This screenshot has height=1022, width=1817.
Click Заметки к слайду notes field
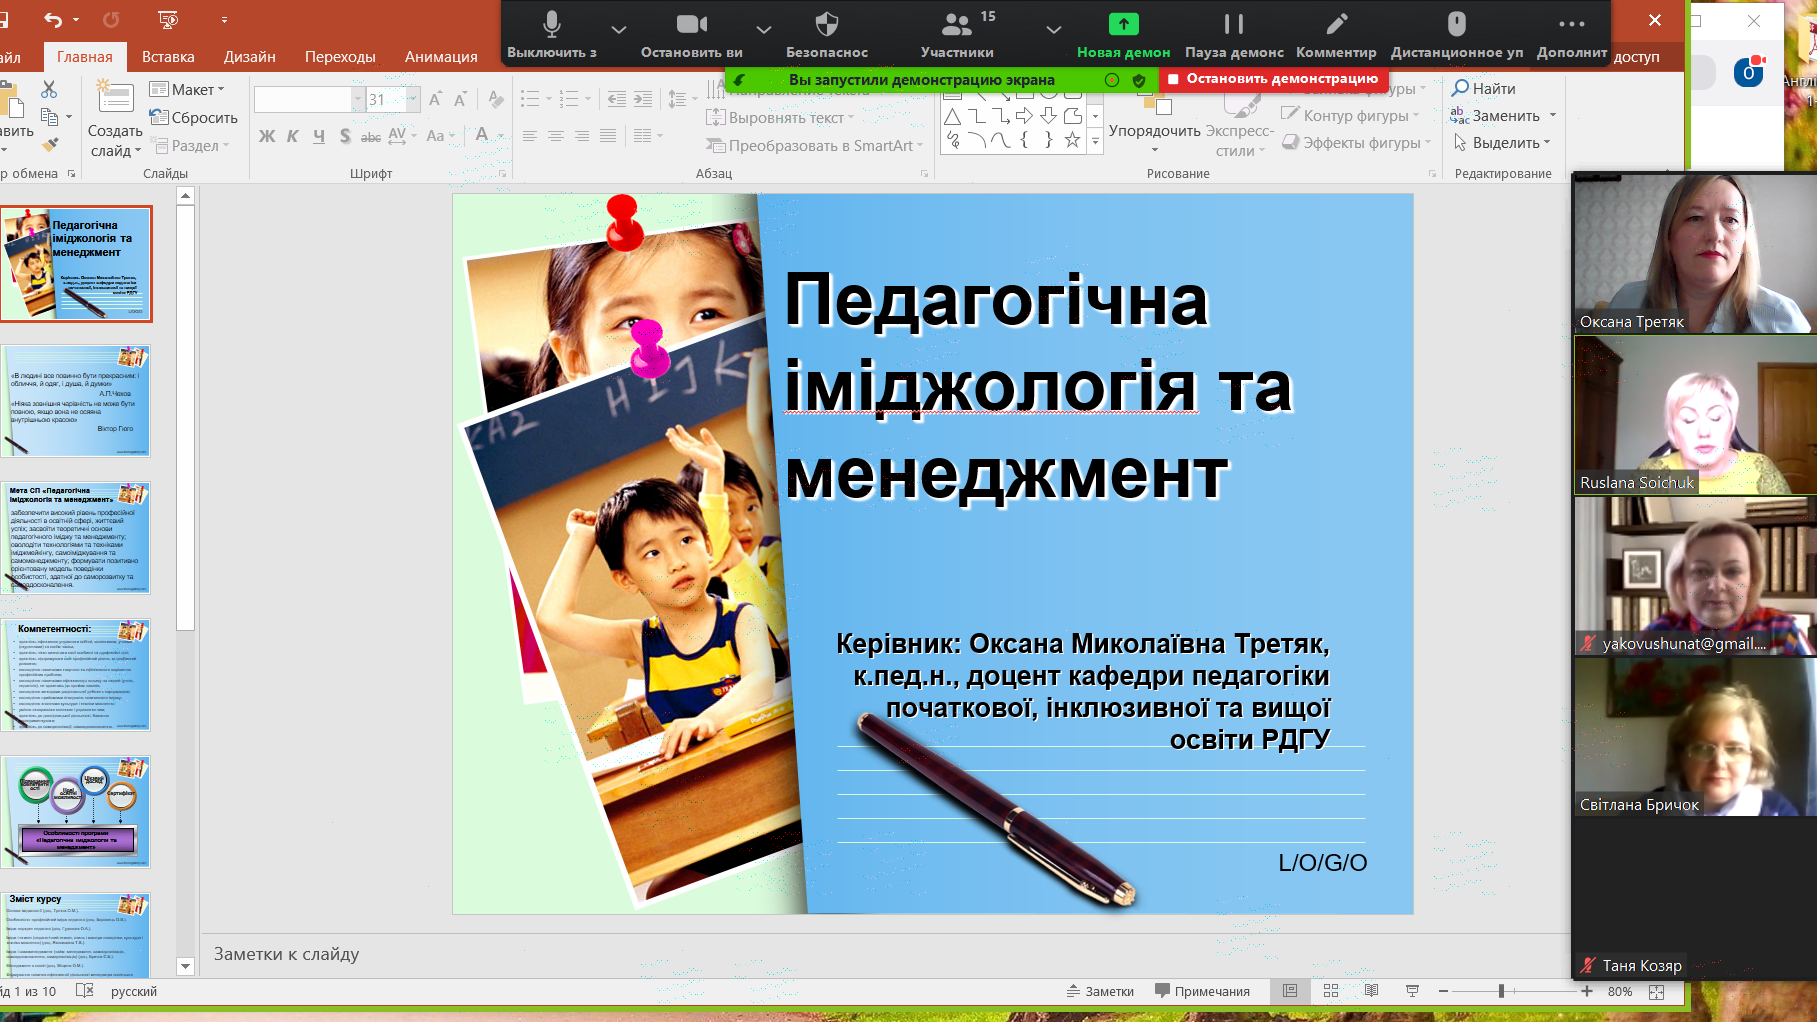point(885,955)
